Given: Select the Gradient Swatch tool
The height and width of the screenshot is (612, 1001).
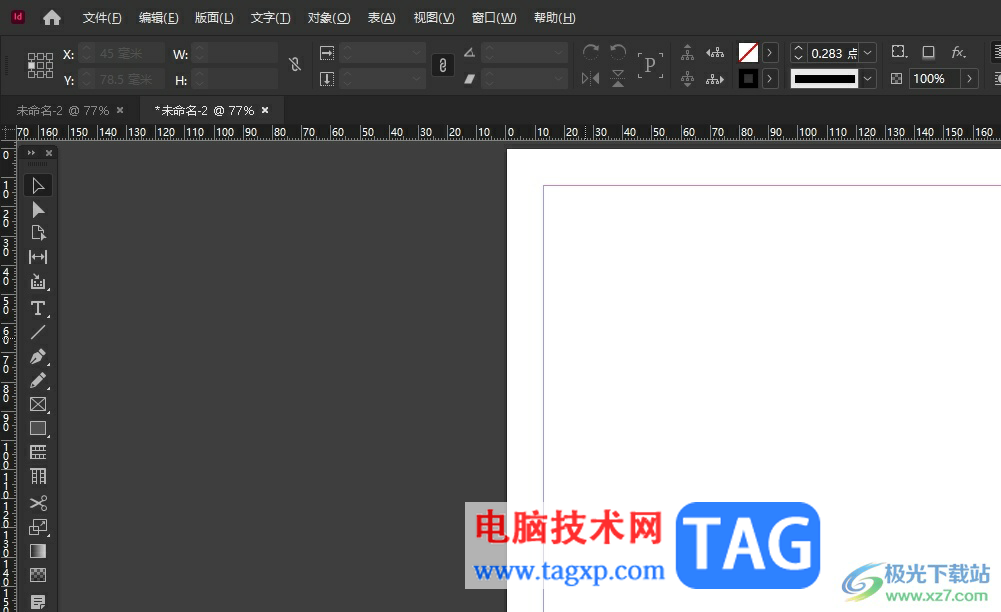Looking at the screenshot, I should tap(38, 551).
